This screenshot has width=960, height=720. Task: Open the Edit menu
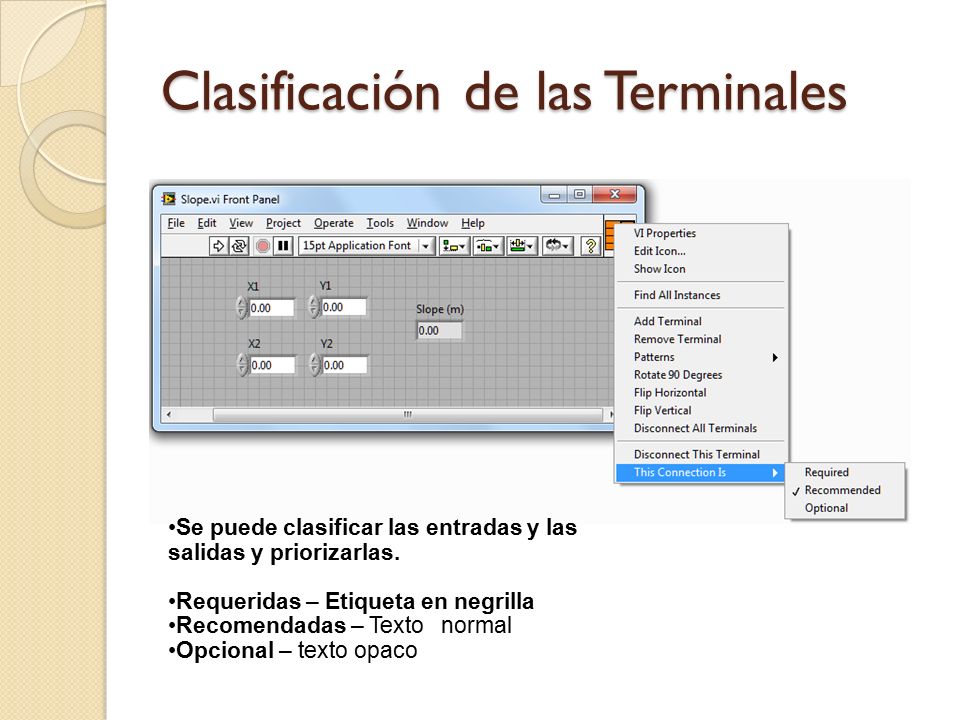[x=207, y=223]
